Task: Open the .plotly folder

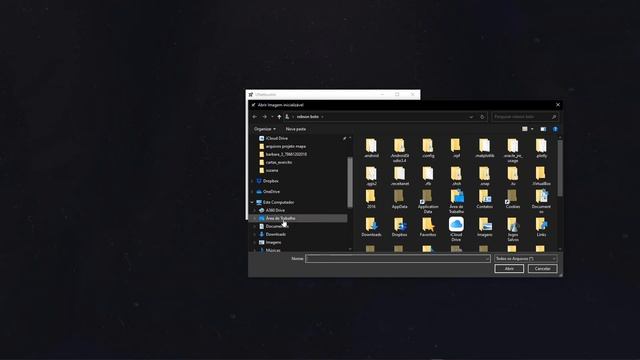Action: (x=541, y=148)
